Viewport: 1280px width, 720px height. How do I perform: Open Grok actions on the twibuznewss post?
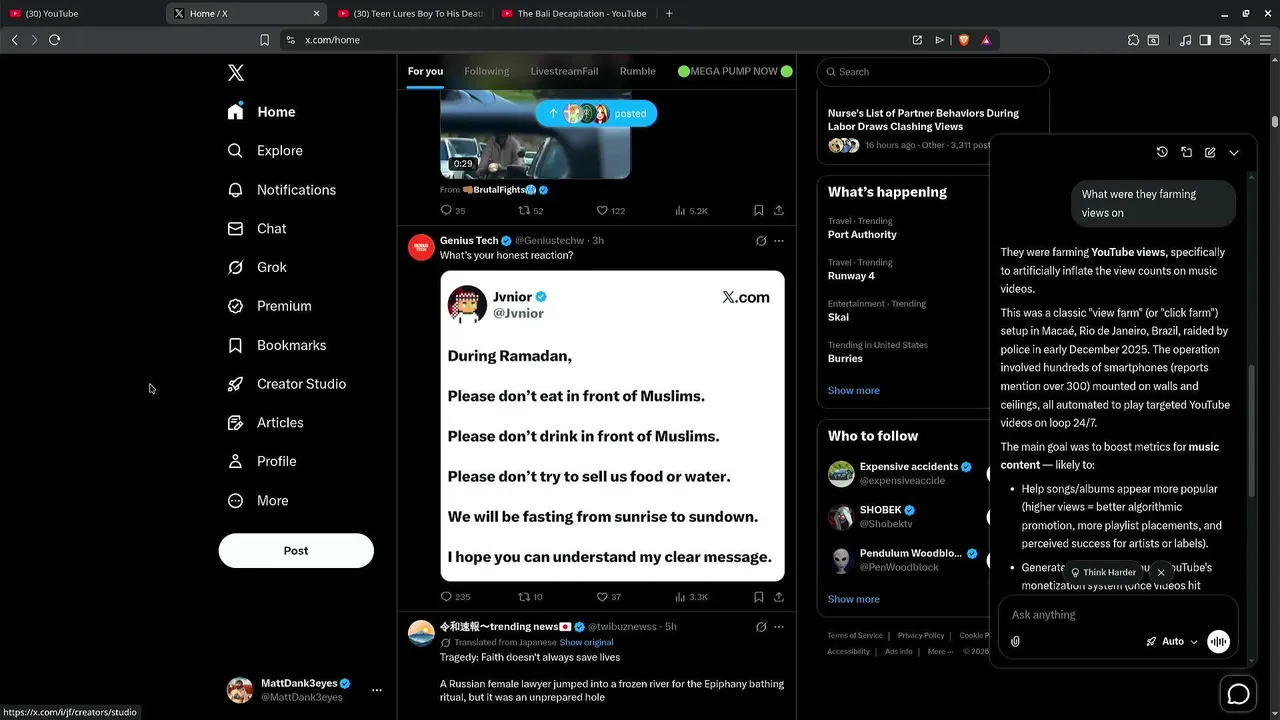coord(761,627)
